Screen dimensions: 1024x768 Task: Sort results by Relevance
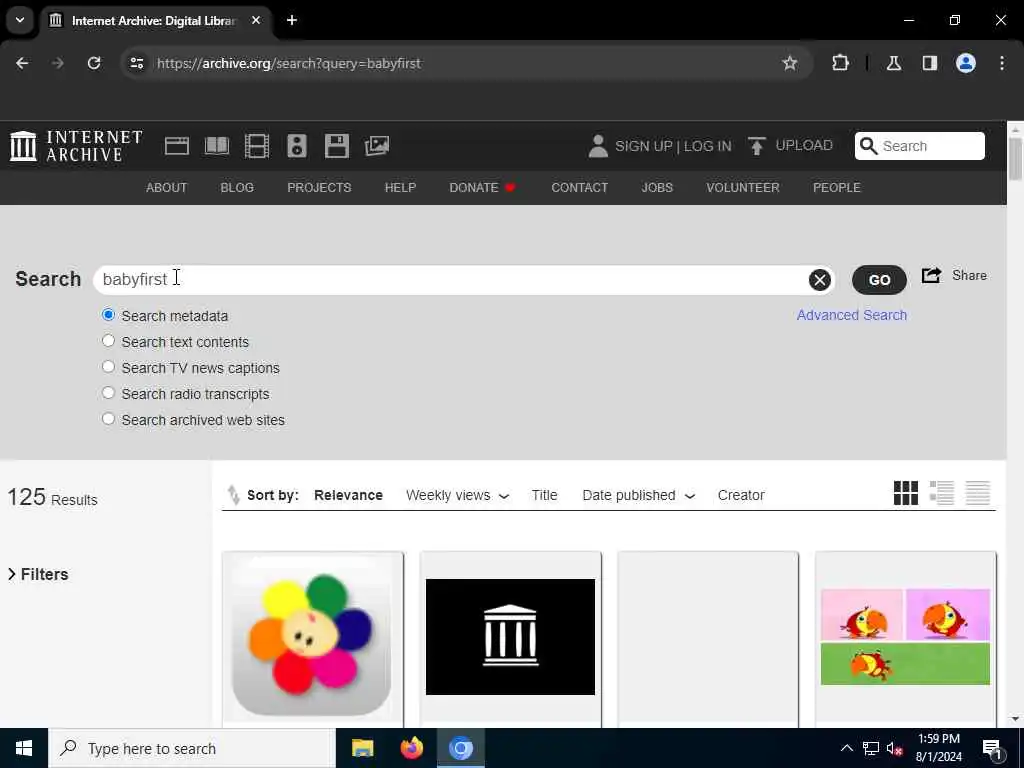pyautogui.click(x=348, y=495)
